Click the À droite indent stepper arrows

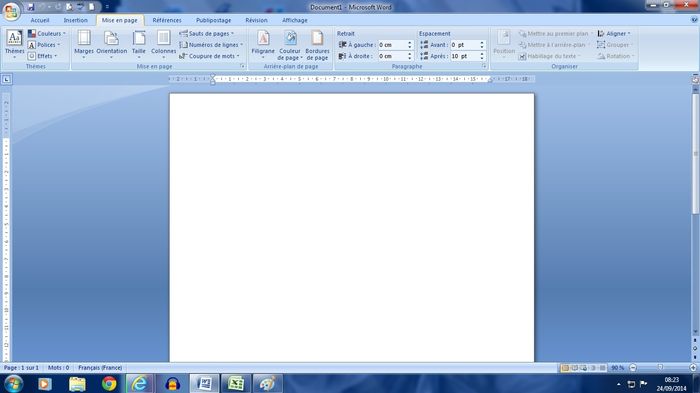[410, 56]
